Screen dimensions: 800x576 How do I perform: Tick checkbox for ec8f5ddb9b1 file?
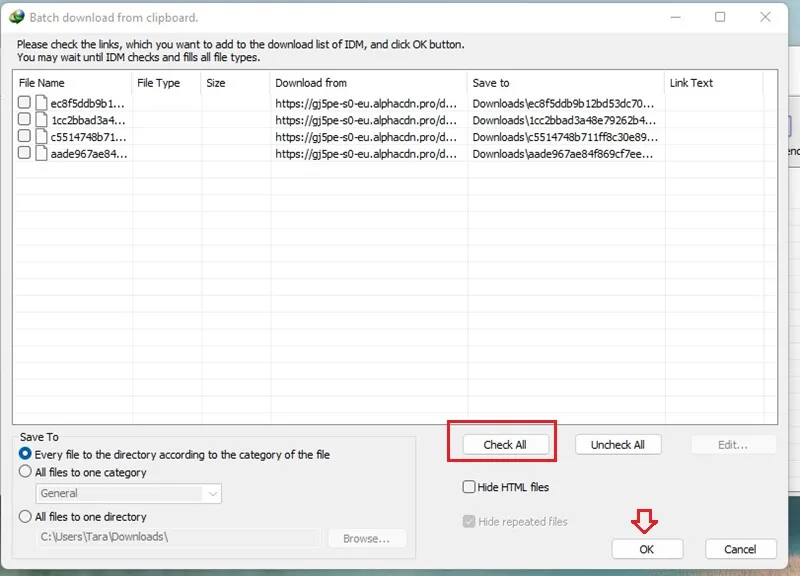[x=24, y=102]
